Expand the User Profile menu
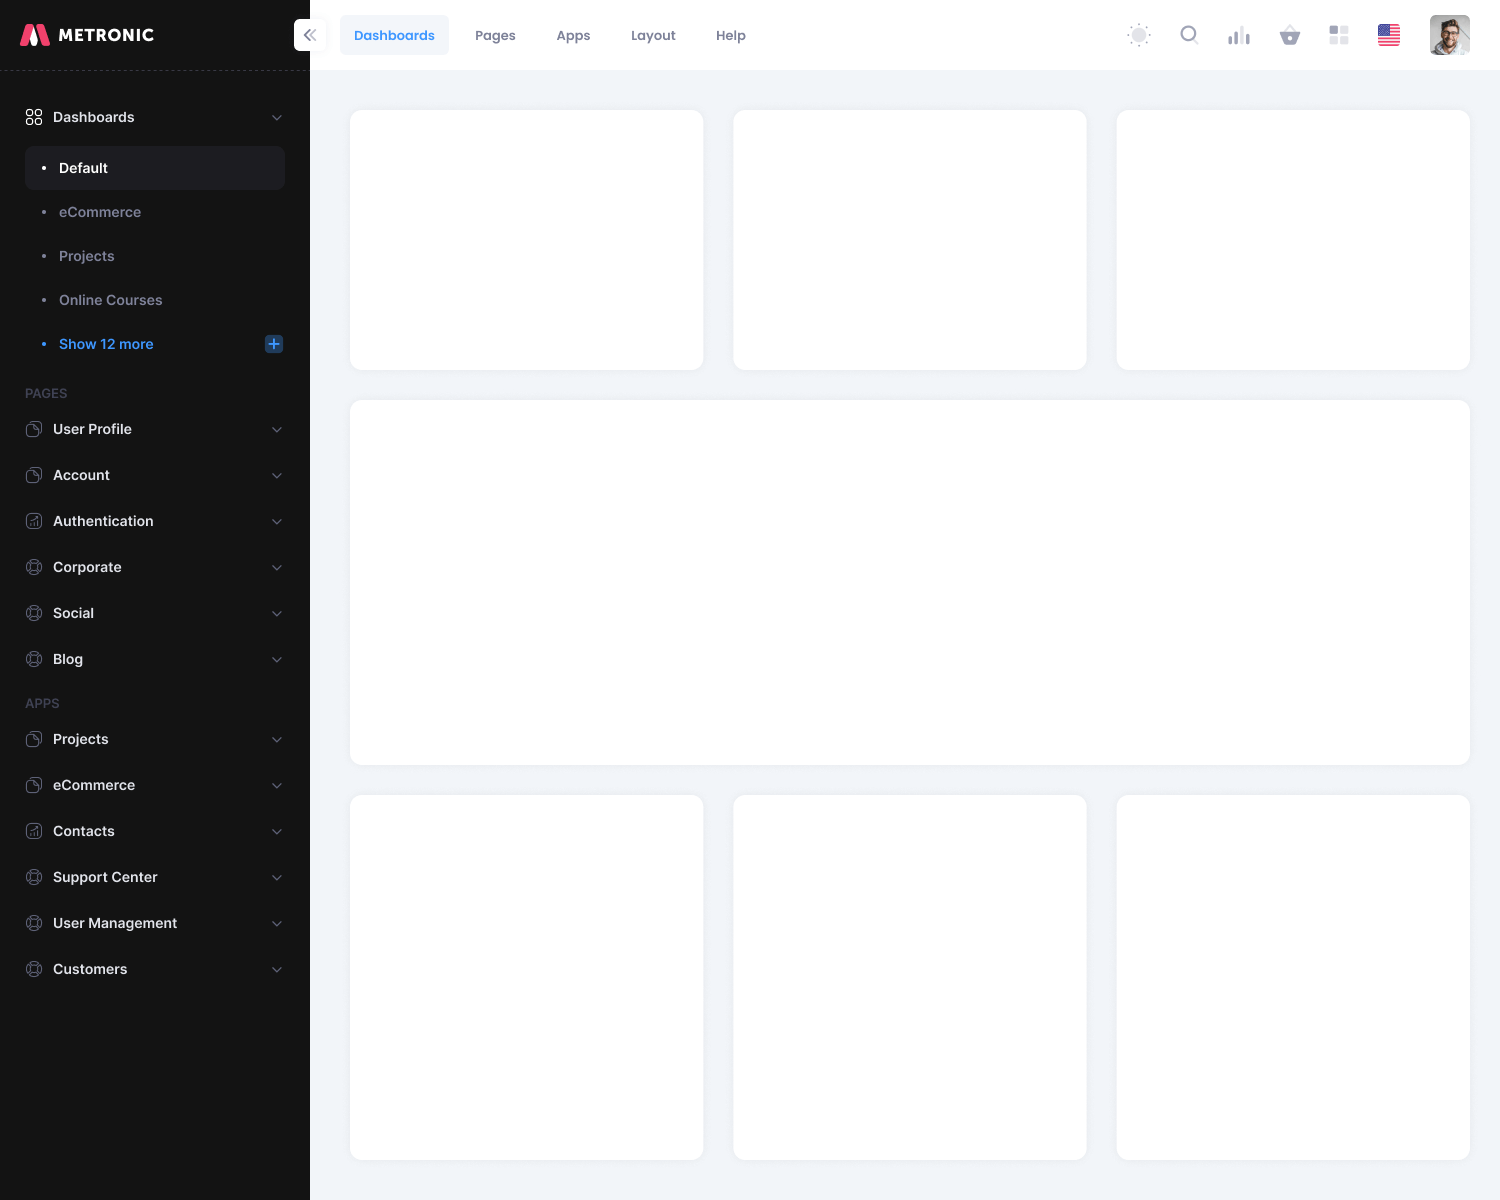 pyautogui.click(x=155, y=429)
